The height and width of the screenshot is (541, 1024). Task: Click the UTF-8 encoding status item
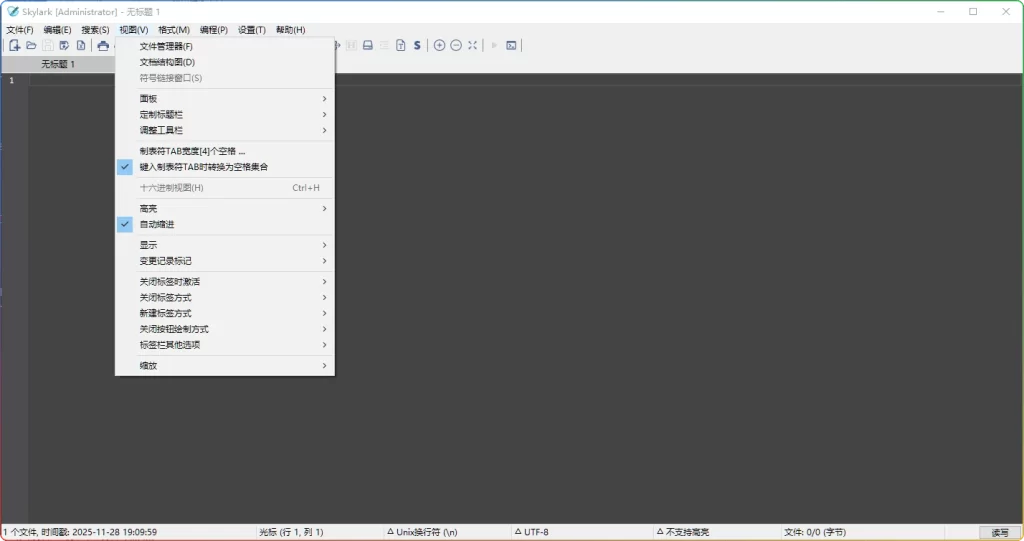(536, 532)
